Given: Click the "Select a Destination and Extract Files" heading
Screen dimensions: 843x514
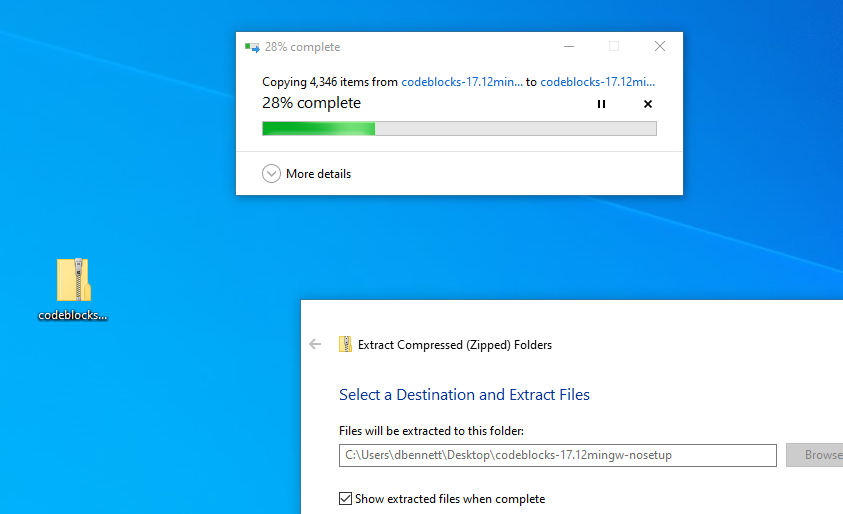Looking at the screenshot, I should pos(464,395).
